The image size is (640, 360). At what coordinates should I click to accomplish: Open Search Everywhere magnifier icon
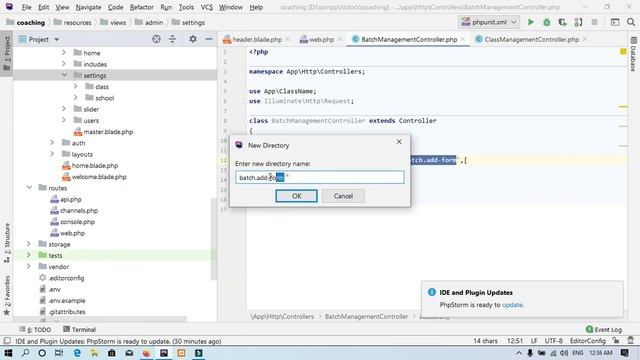click(631, 22)
